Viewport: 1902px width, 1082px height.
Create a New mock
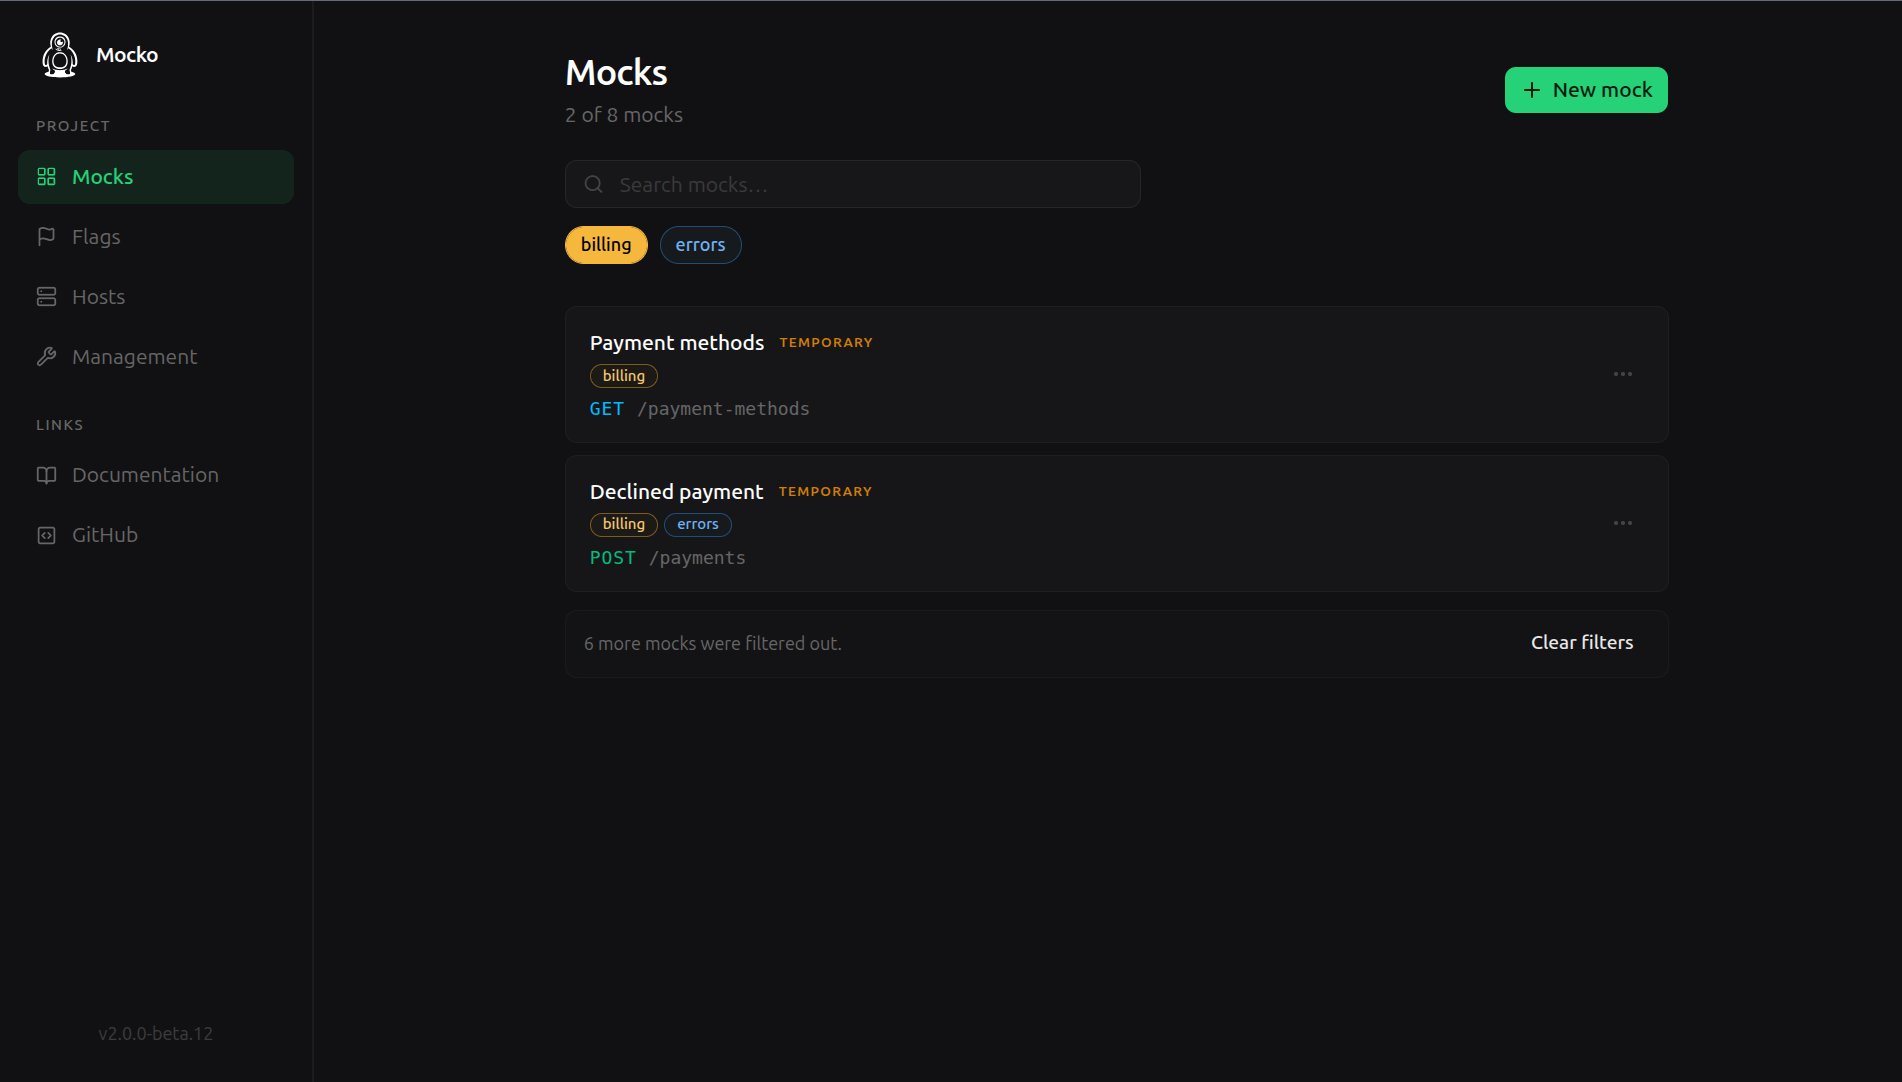1586,90
